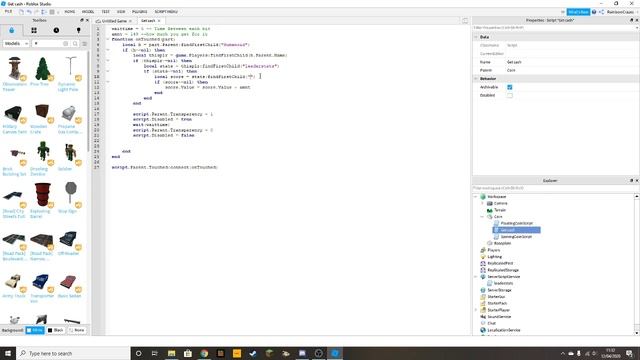The width and height of the screenshot is (640, 360).
Task: Open the SCRIPT MENU ribbon tab
Action: point(166,12)
